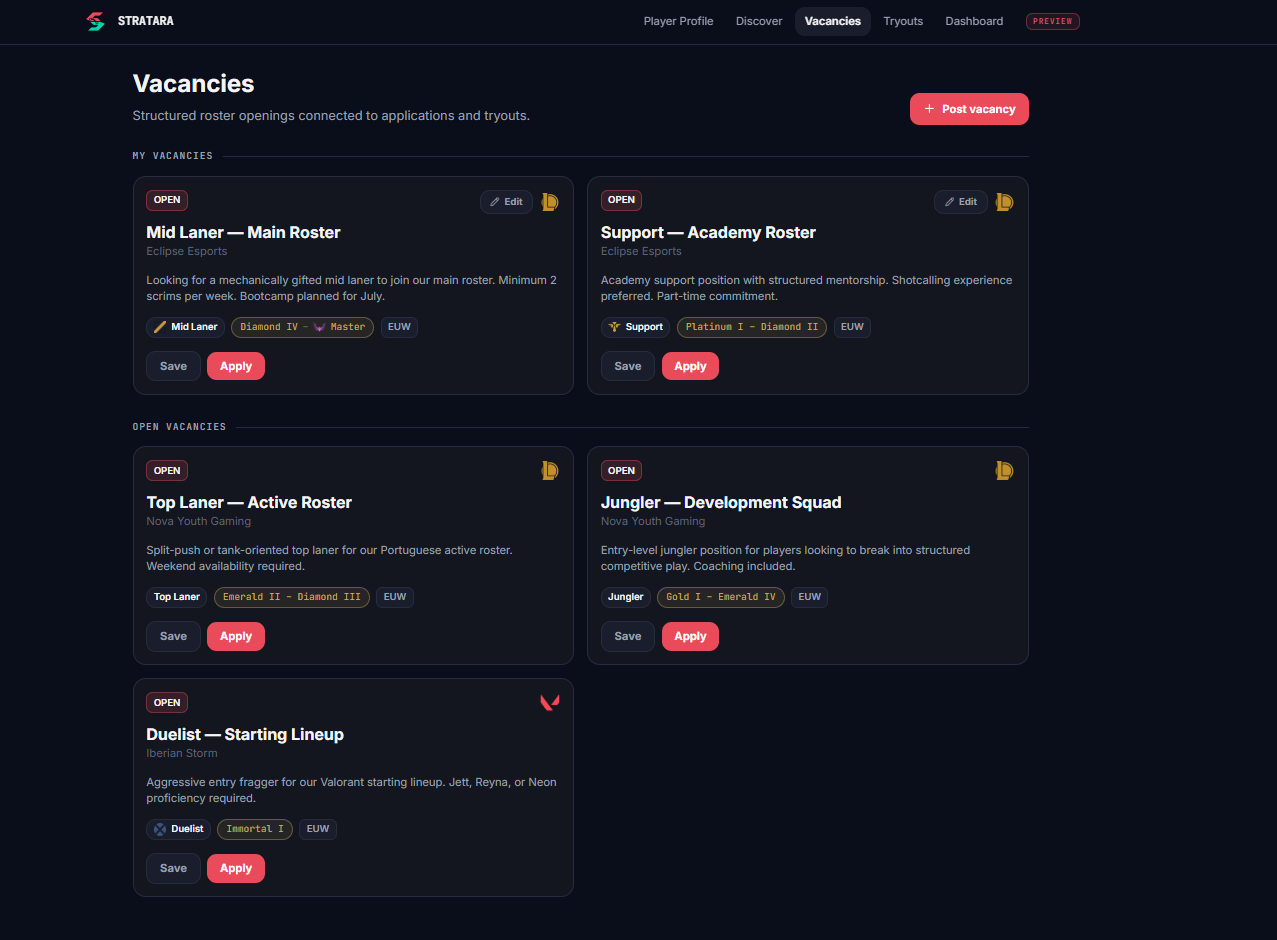Save the Duelist Starting Lineup vacancy
Screen dimensions: 1277x940
(x=173, y=868)
